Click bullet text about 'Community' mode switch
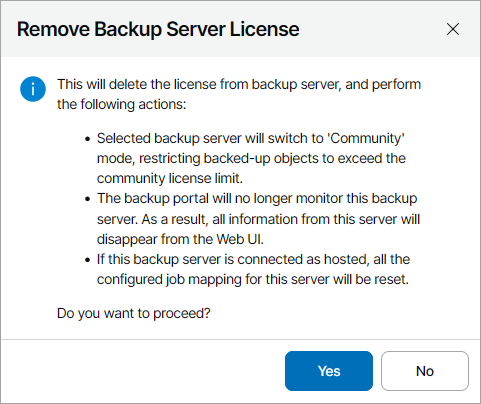 [x=251, y=158]
